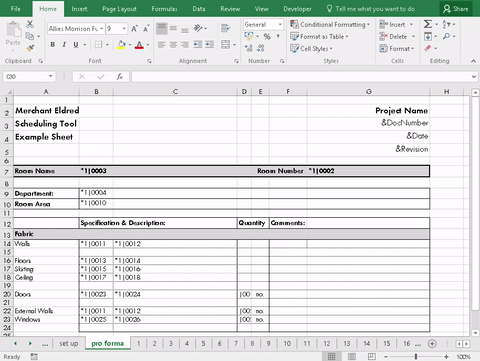Viewport: 480px width, 361px height.
Task: Click the Orientation angled text icon
Action: tap(198, 28)
